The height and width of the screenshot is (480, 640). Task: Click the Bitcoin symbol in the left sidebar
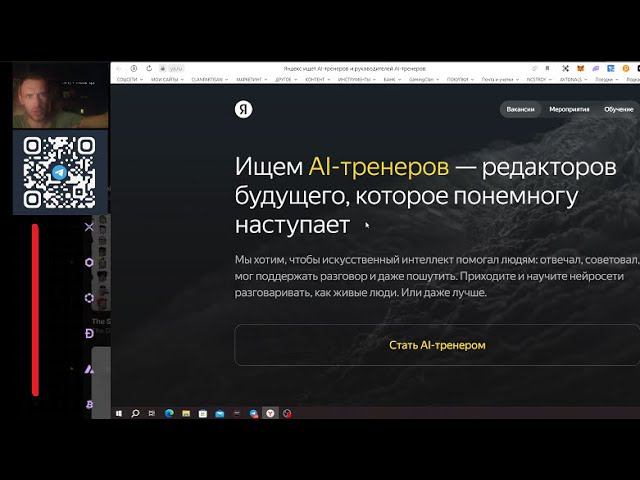tap(89, 404)
